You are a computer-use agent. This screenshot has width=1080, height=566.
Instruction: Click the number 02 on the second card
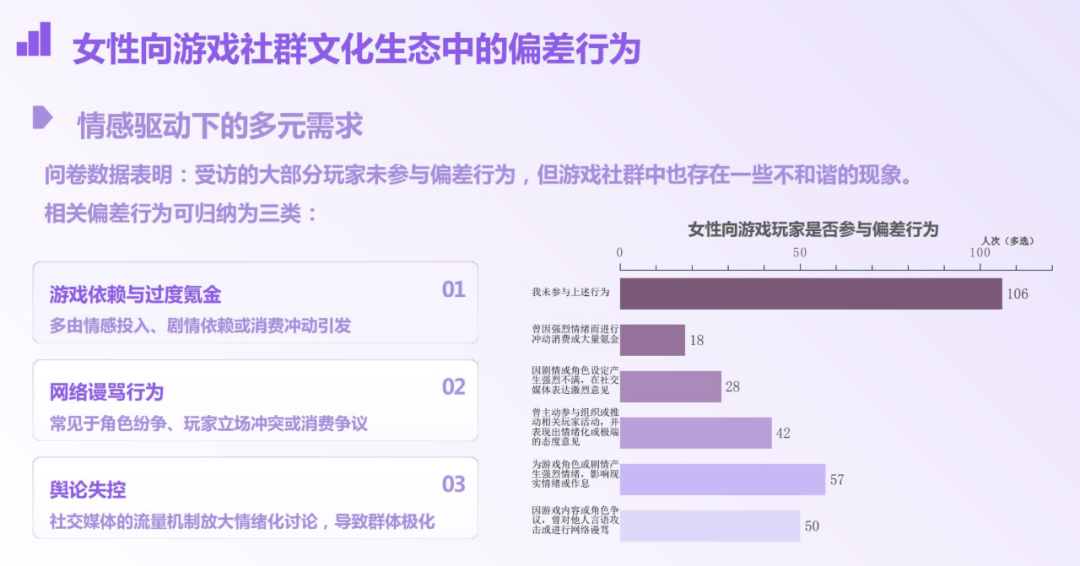pos(453,387)
